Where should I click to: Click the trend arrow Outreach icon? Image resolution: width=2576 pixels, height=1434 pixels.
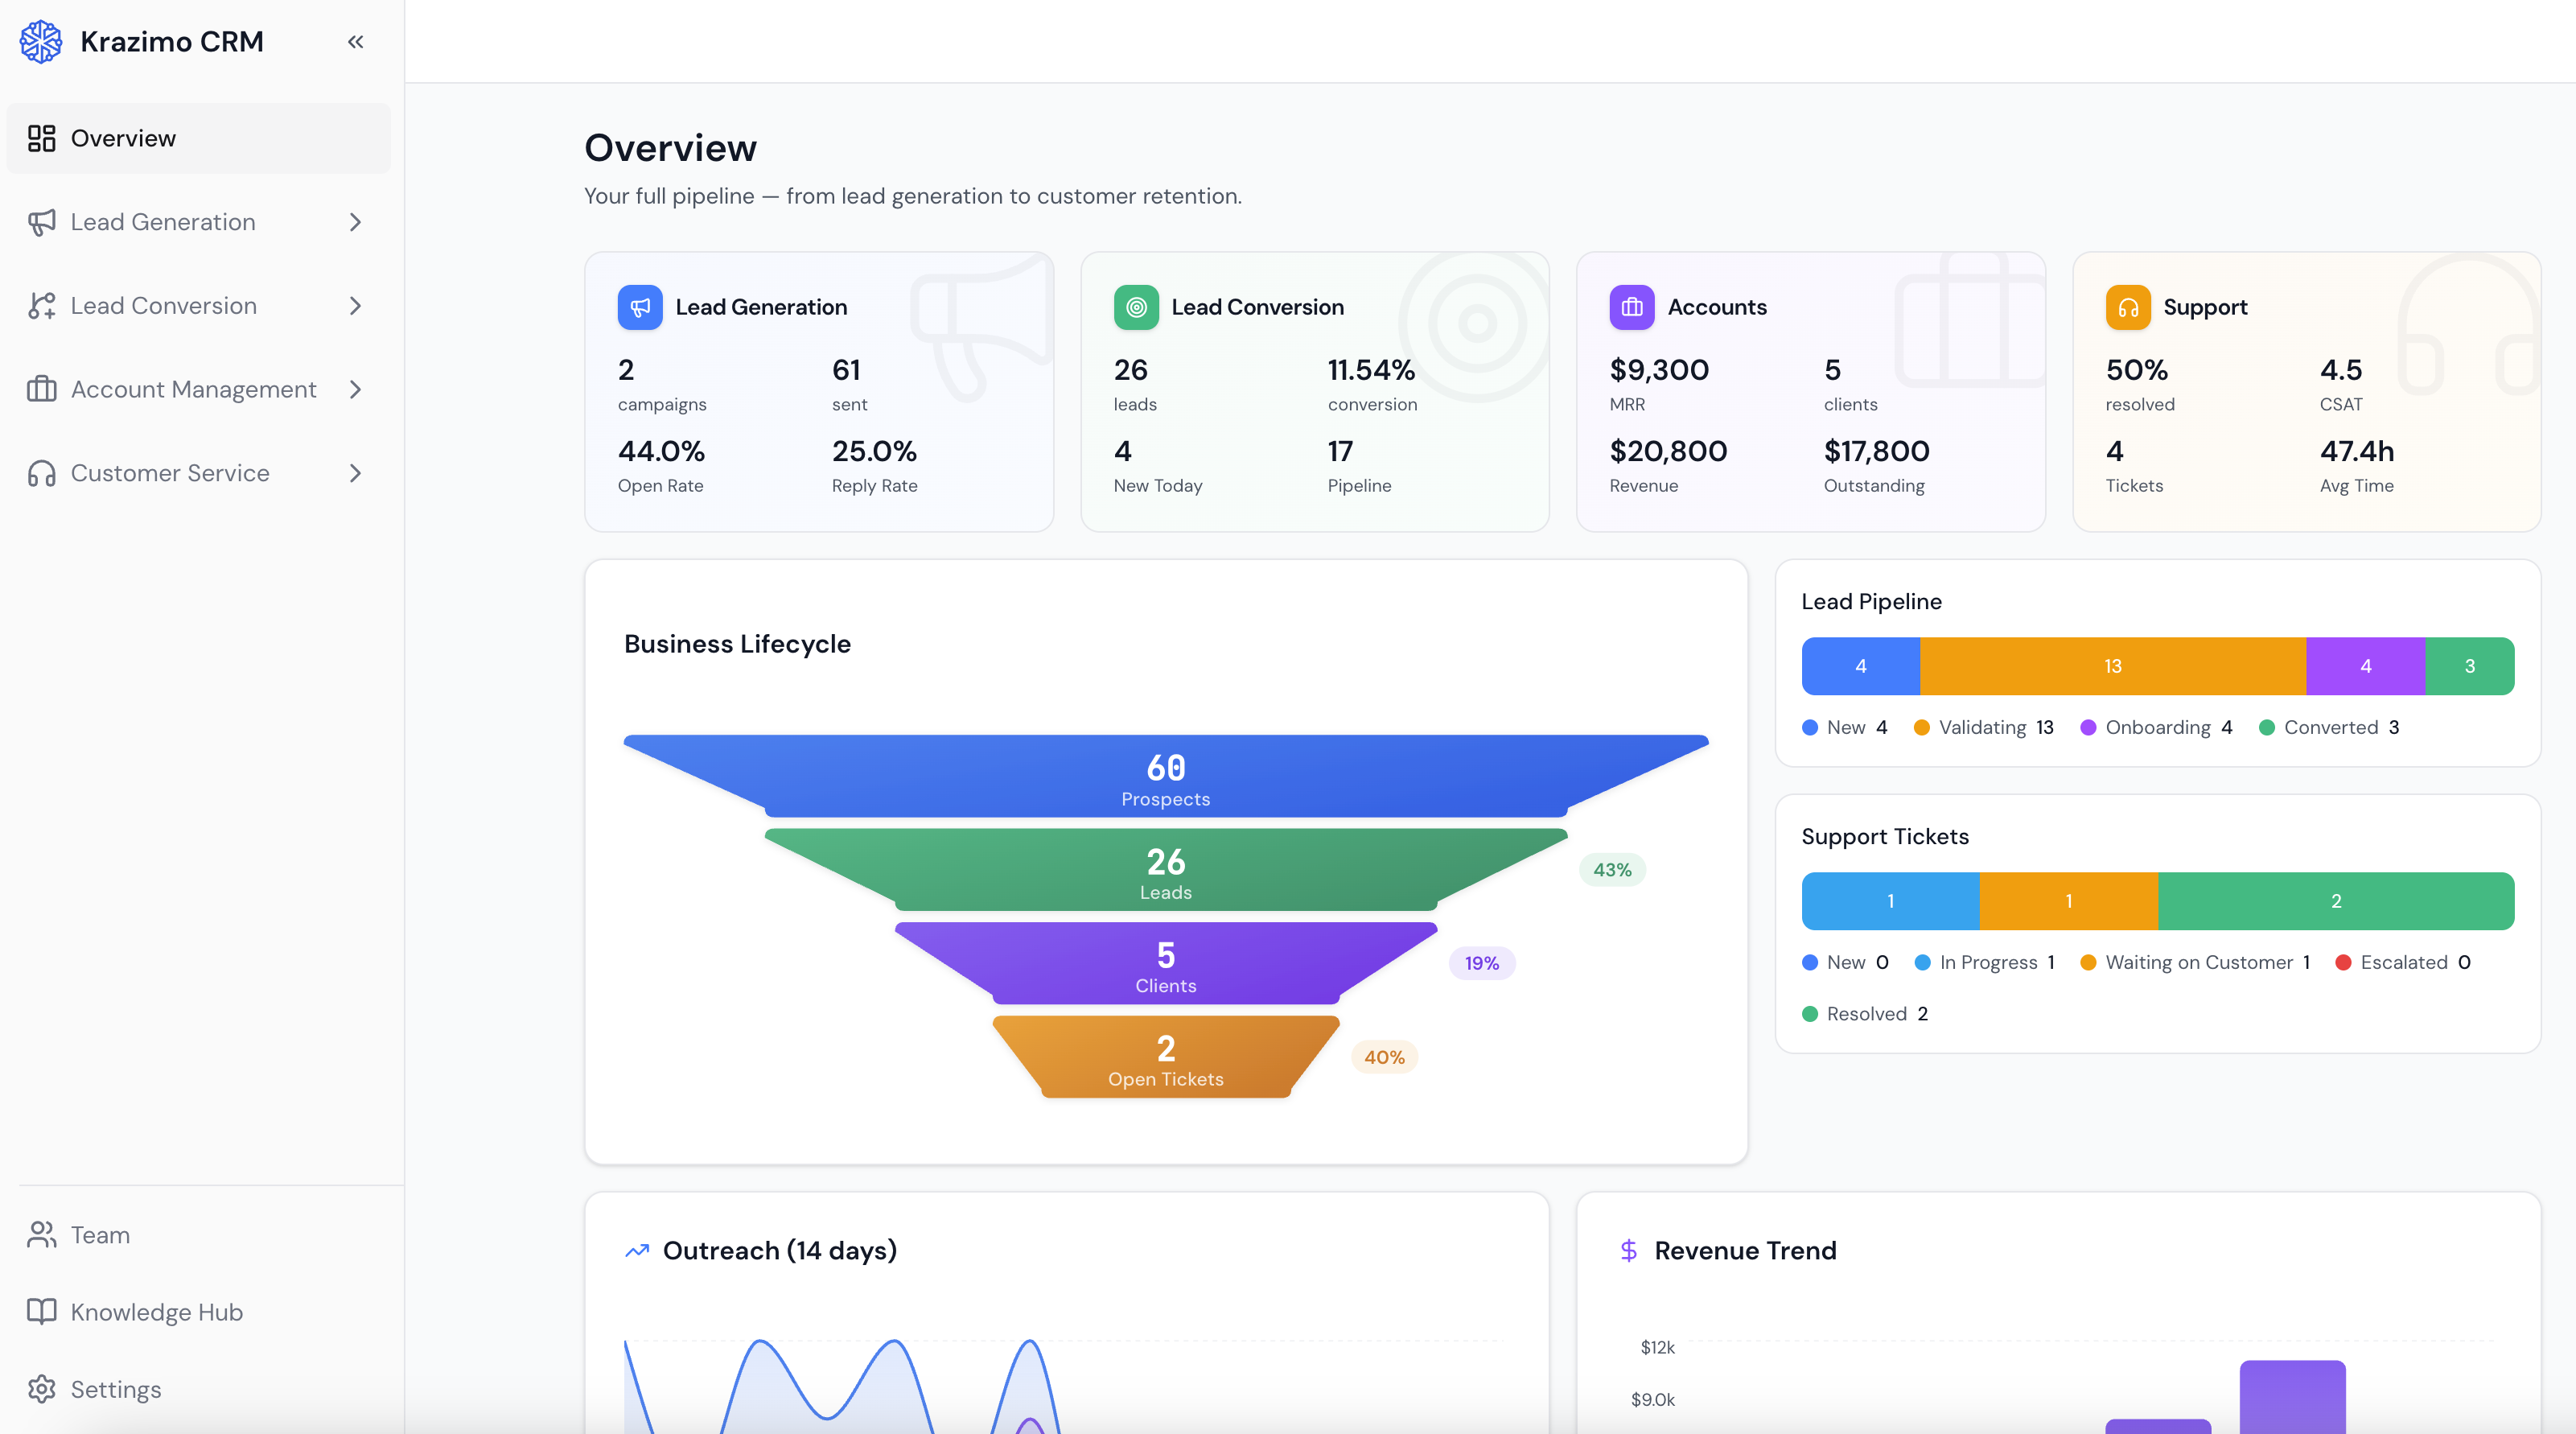[637, 1250]
